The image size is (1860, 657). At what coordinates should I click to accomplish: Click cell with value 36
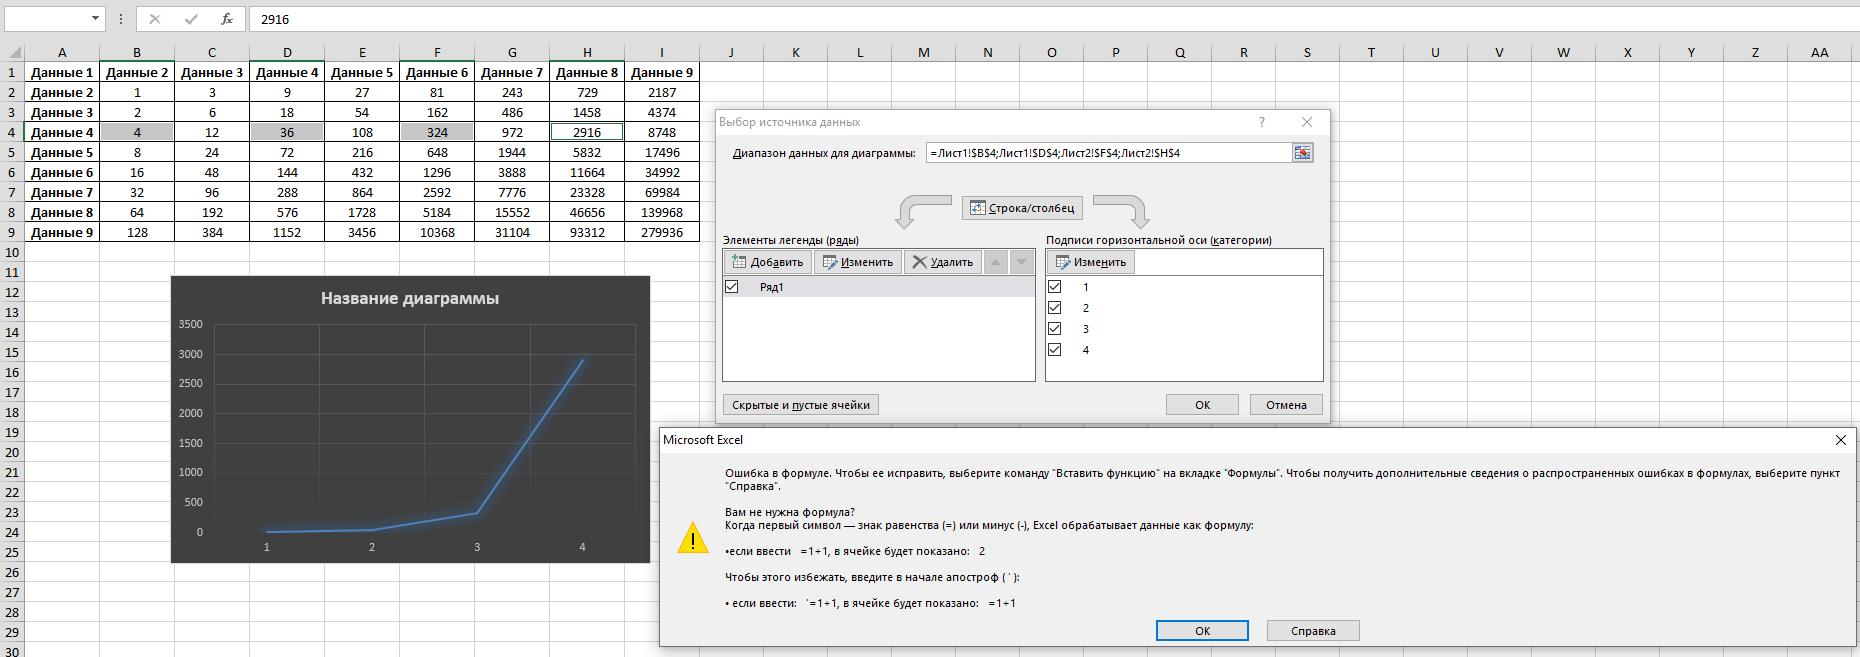(x=287, y=132)
